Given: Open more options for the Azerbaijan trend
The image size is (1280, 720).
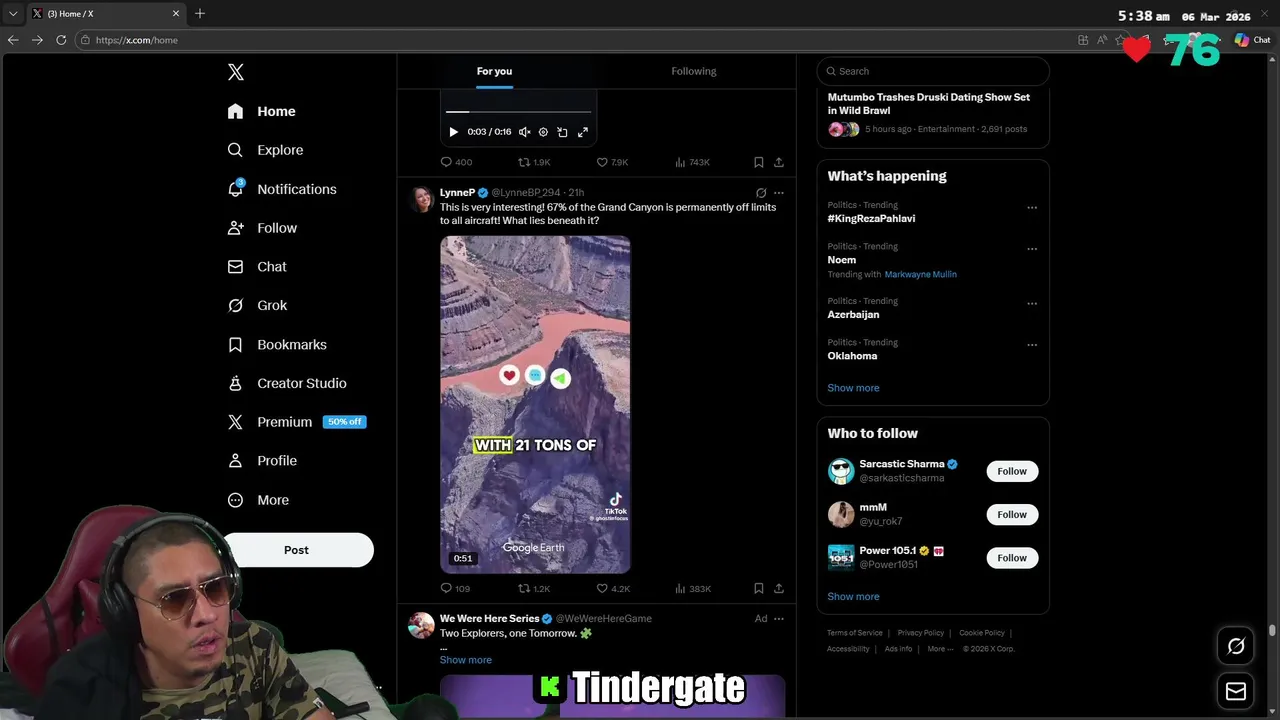Looking at the screenshot, I should pyautogui.click(x=1032, y=304).
